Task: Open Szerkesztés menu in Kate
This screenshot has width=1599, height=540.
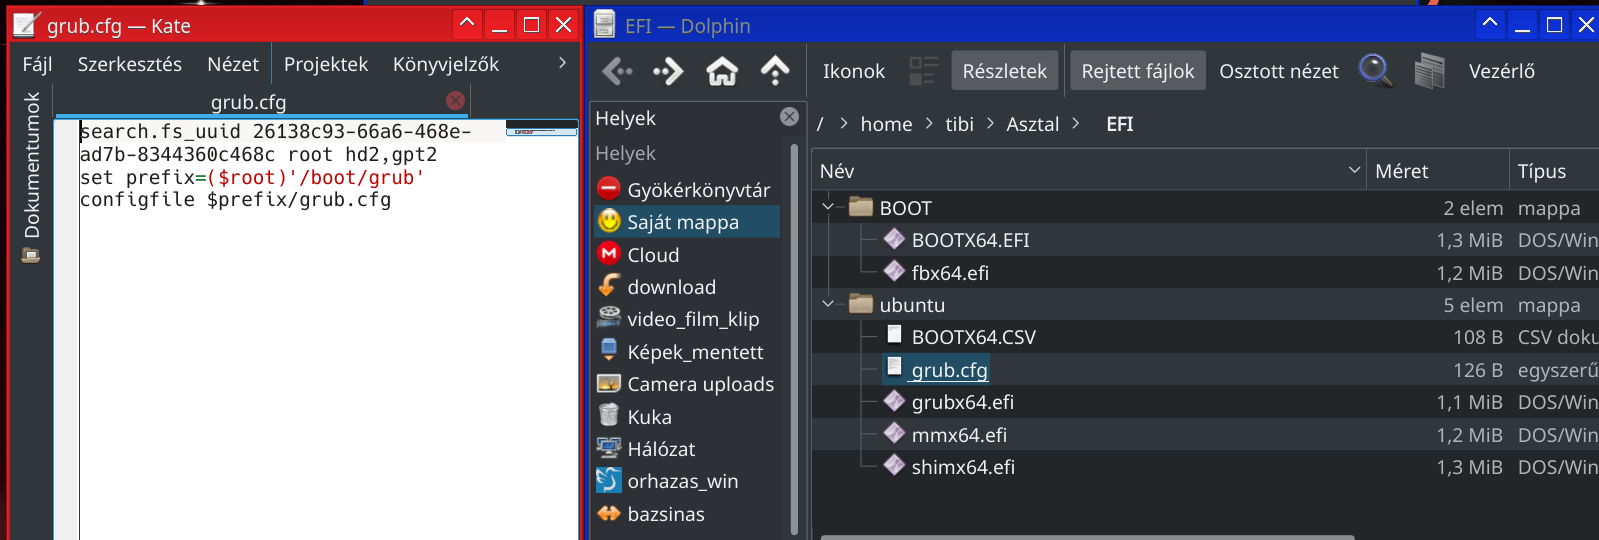Action: (x=130, y=64)
